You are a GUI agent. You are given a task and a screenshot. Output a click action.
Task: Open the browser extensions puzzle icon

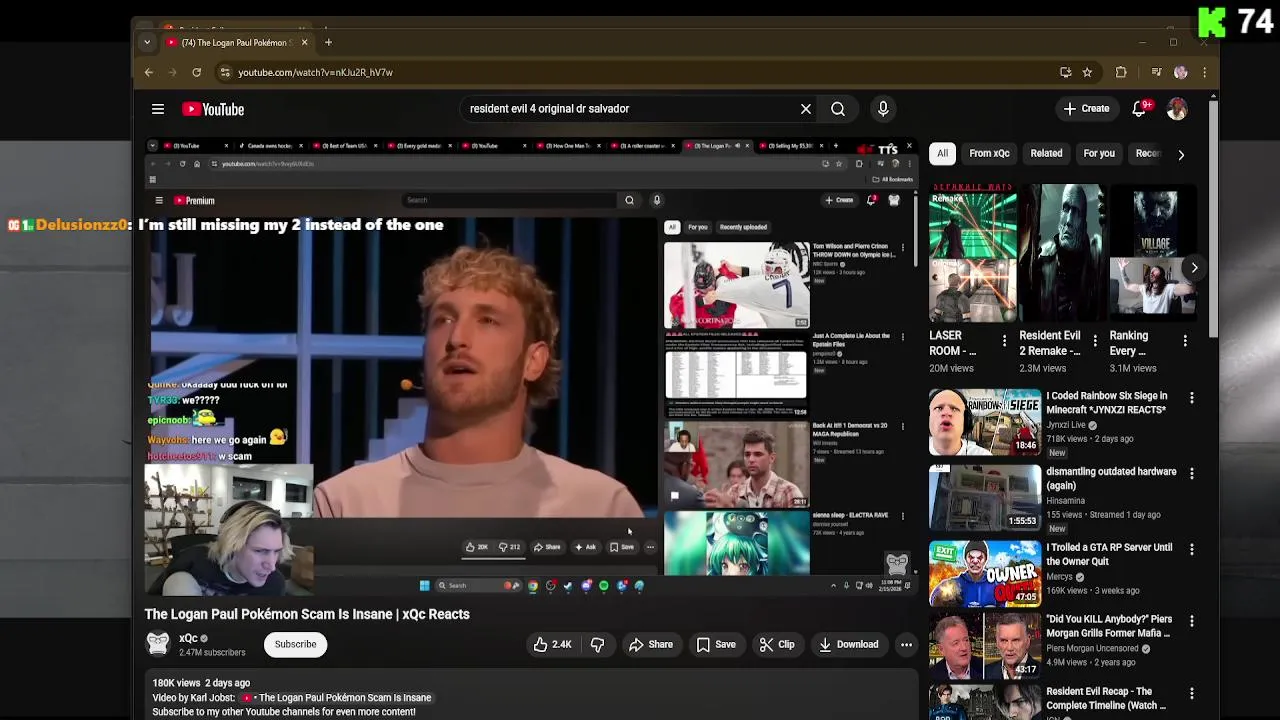pos(1121,72)
